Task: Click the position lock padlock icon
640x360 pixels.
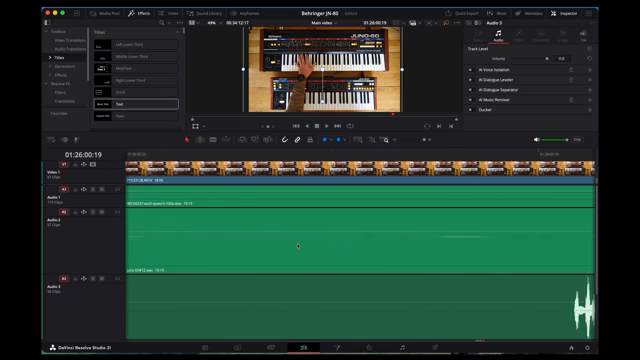Action: [x=310, y=140]
